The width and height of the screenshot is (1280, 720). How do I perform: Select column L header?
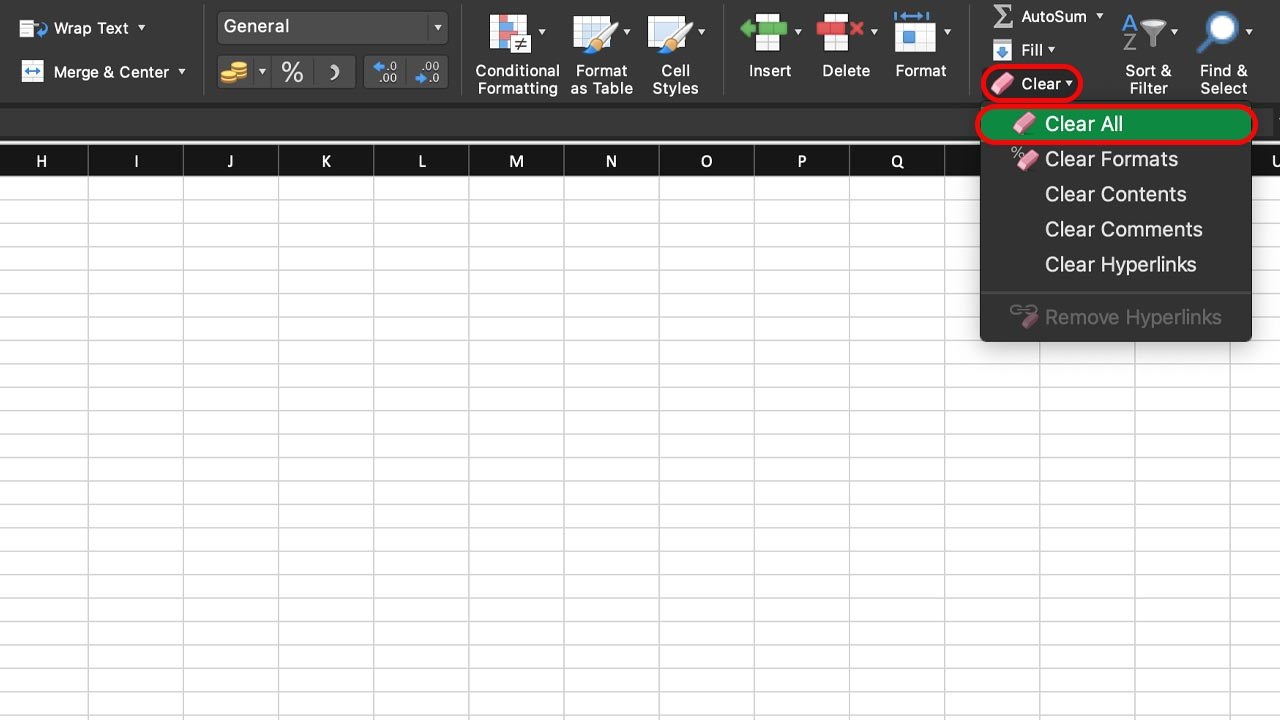point(421,161)
